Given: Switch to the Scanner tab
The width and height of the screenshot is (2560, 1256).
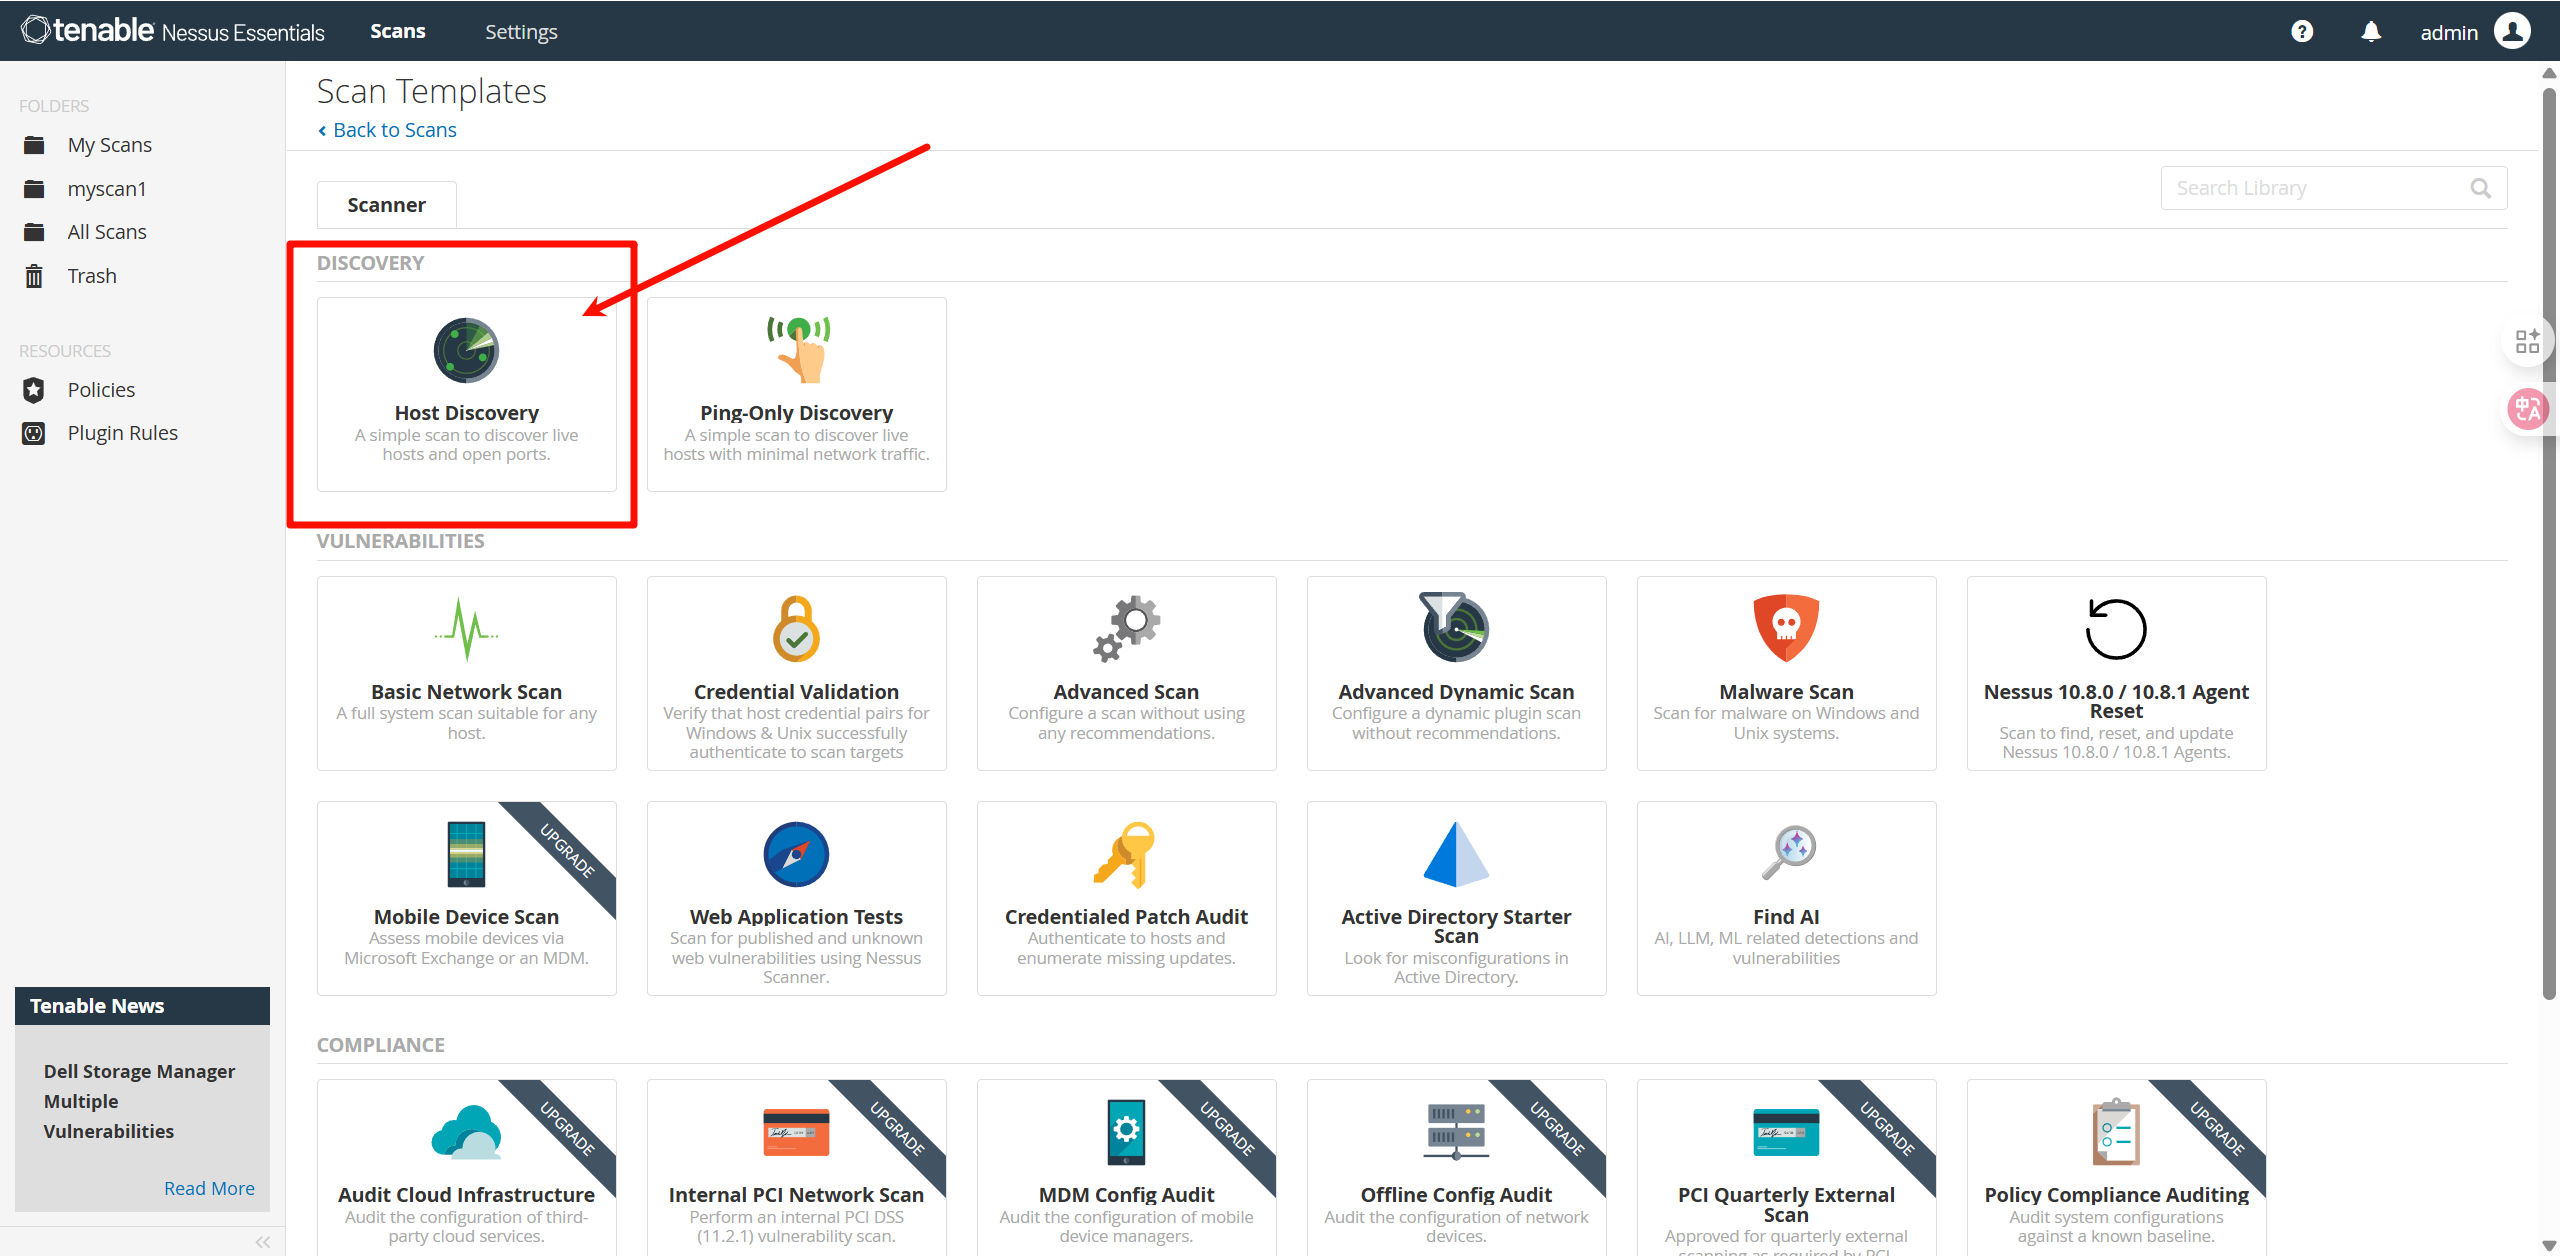Looking at the screenshot, I should click(386, 205).
